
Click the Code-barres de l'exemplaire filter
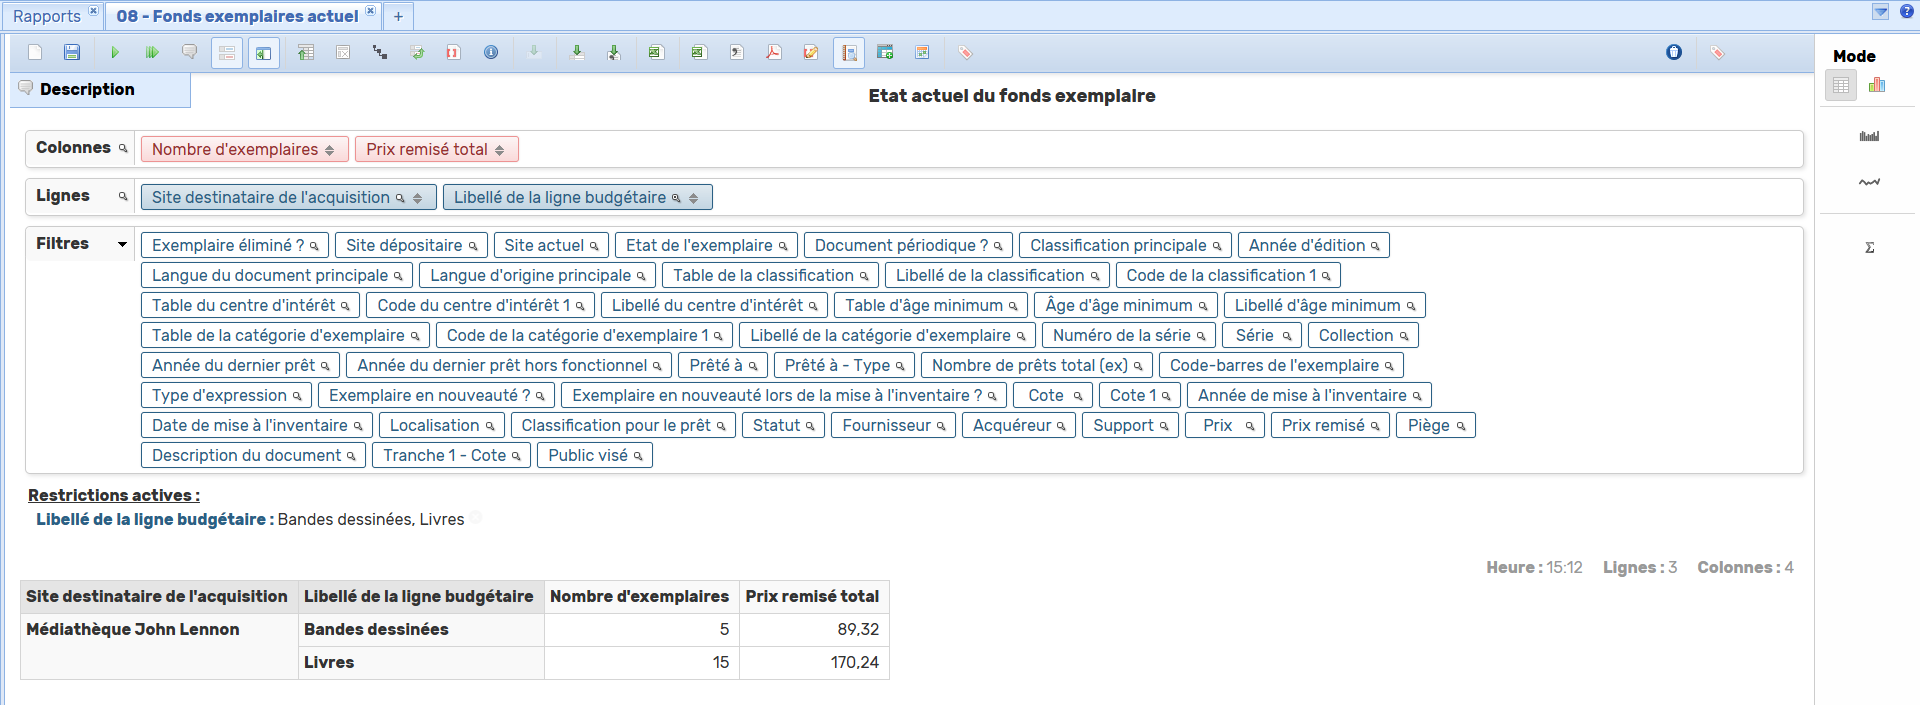[1281, 365]
